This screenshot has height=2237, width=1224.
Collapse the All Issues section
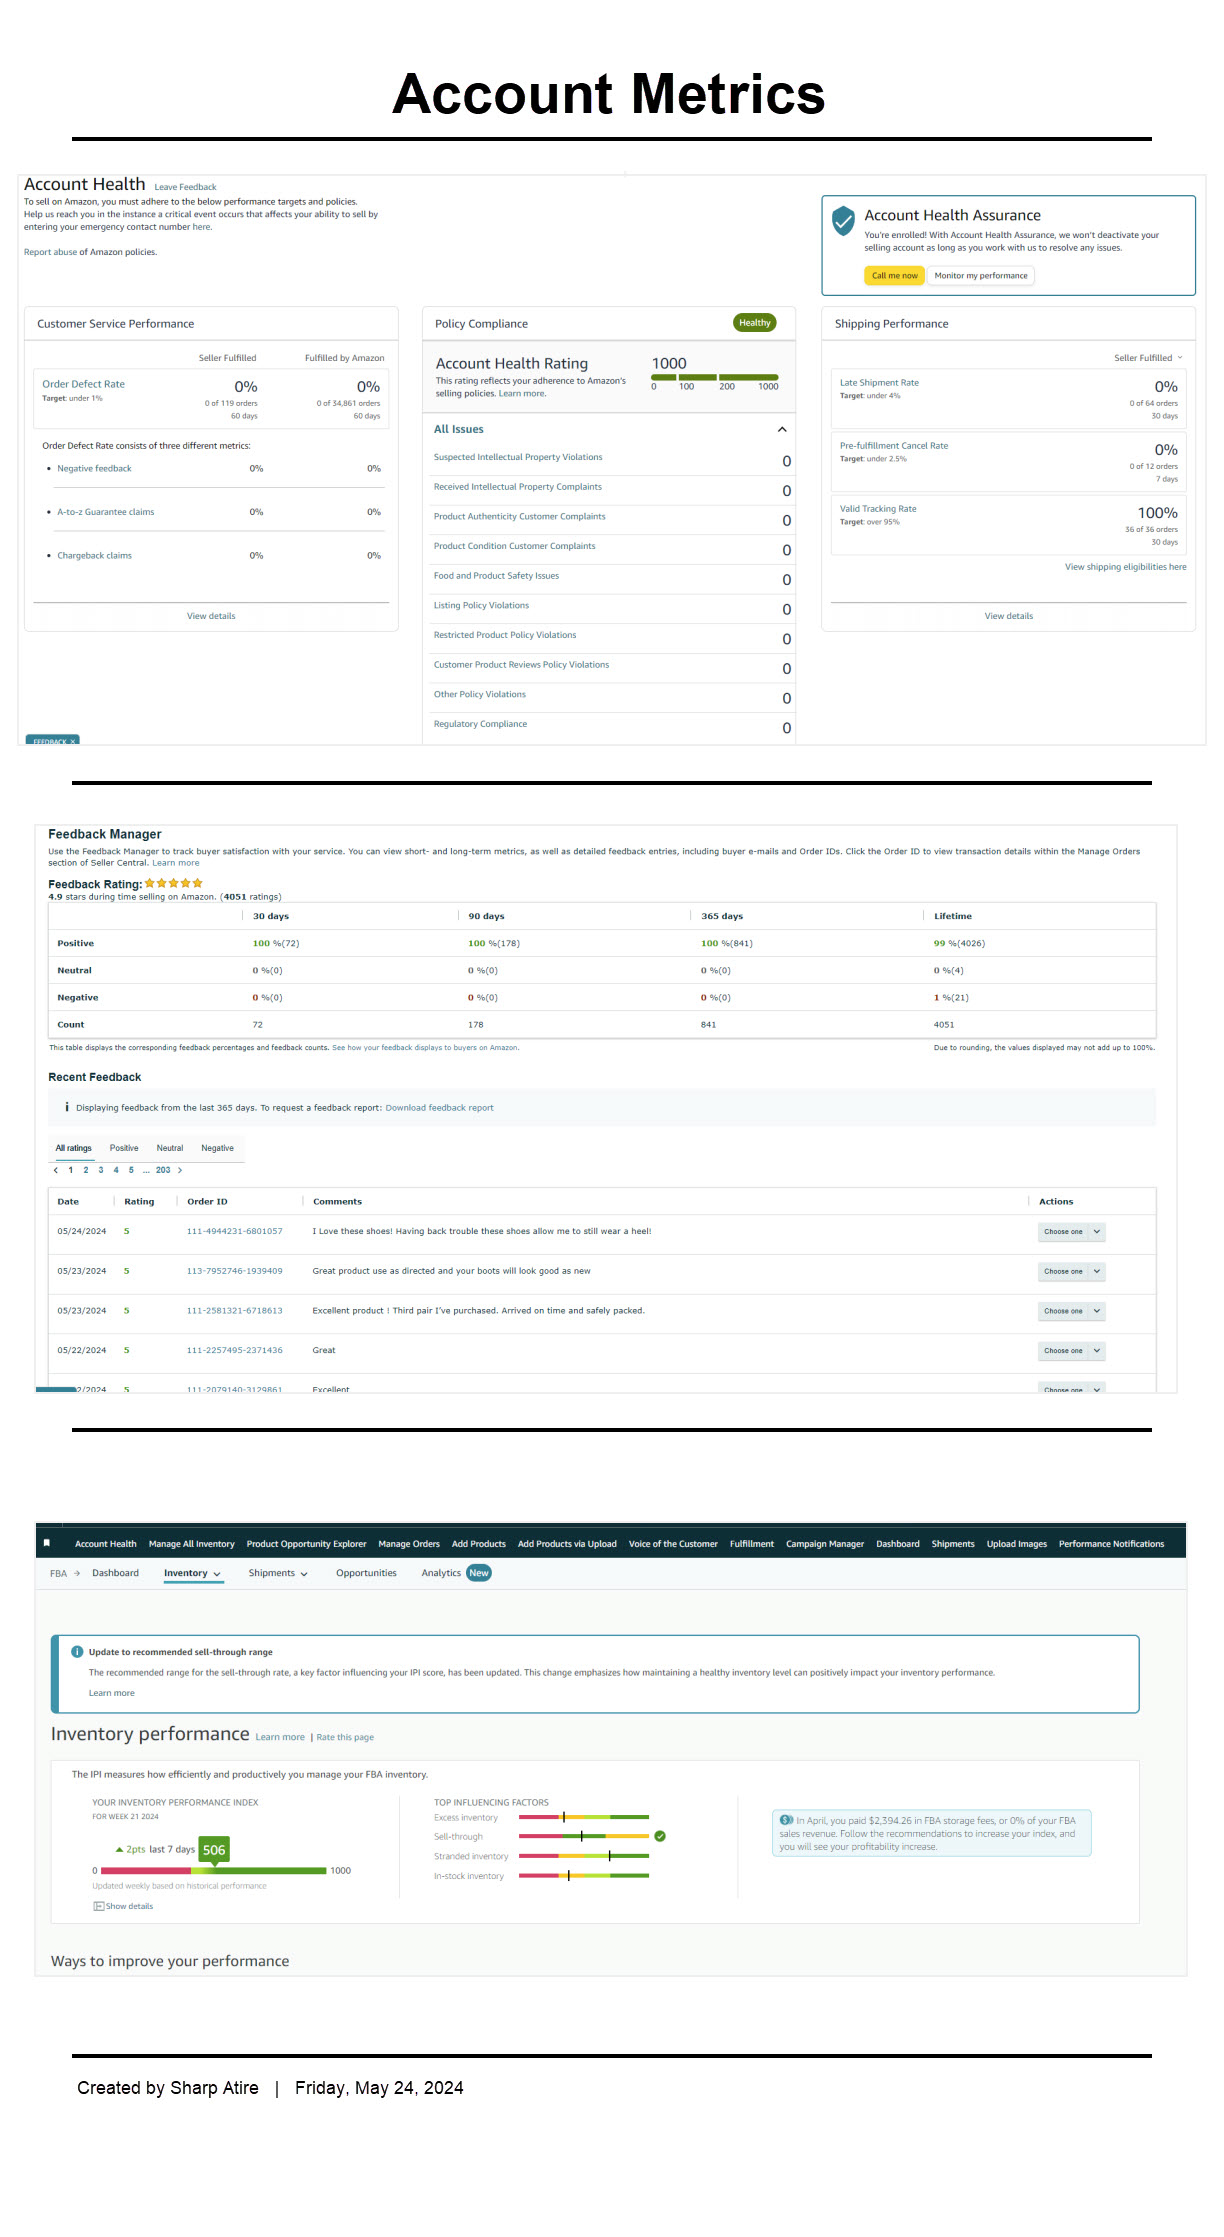pos(782,429)
